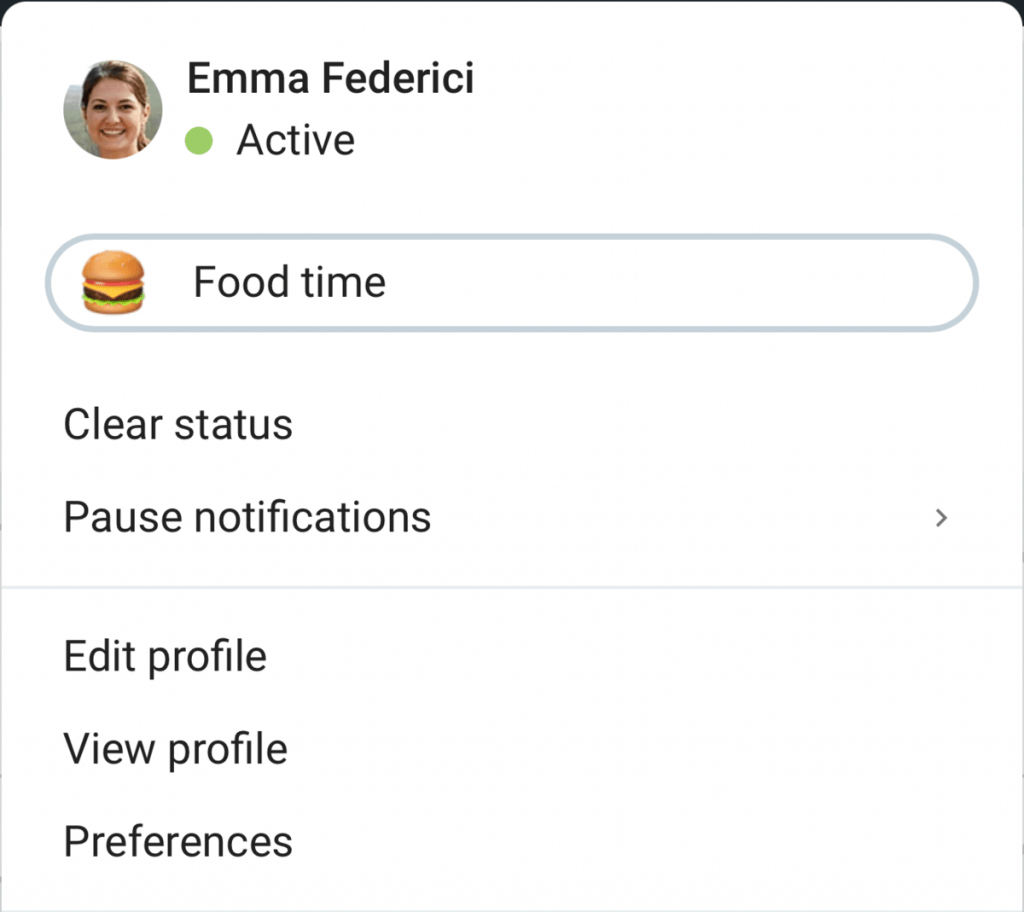Show notification pause options arrow

pyautogui.click(x=940, y=518)
